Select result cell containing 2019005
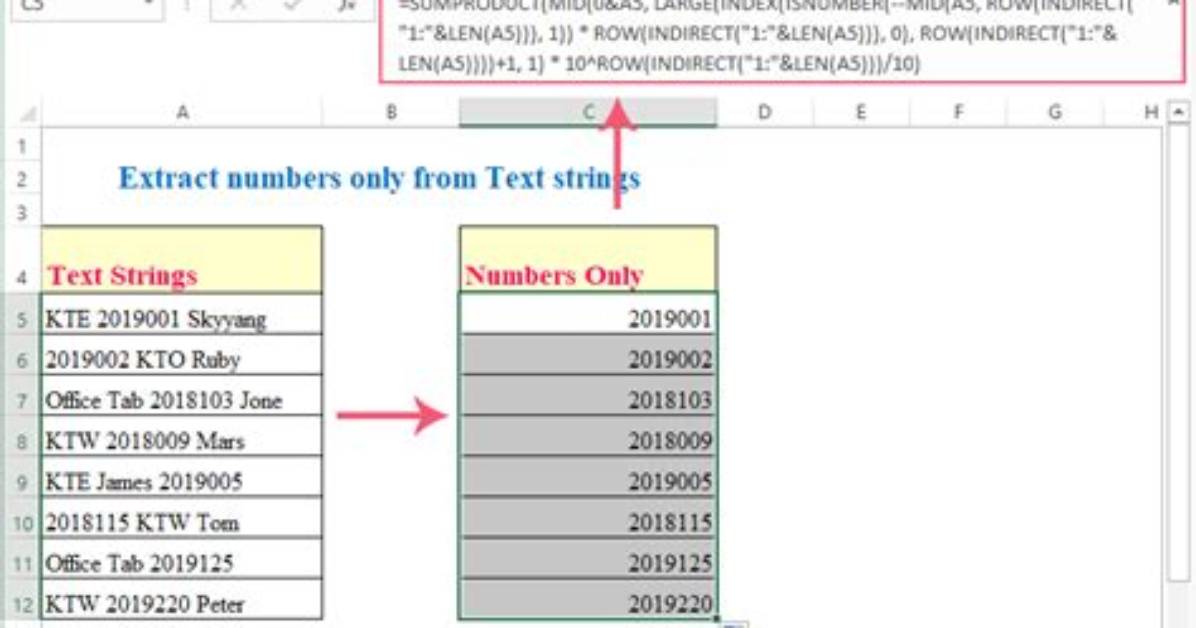 click(588, 477)
